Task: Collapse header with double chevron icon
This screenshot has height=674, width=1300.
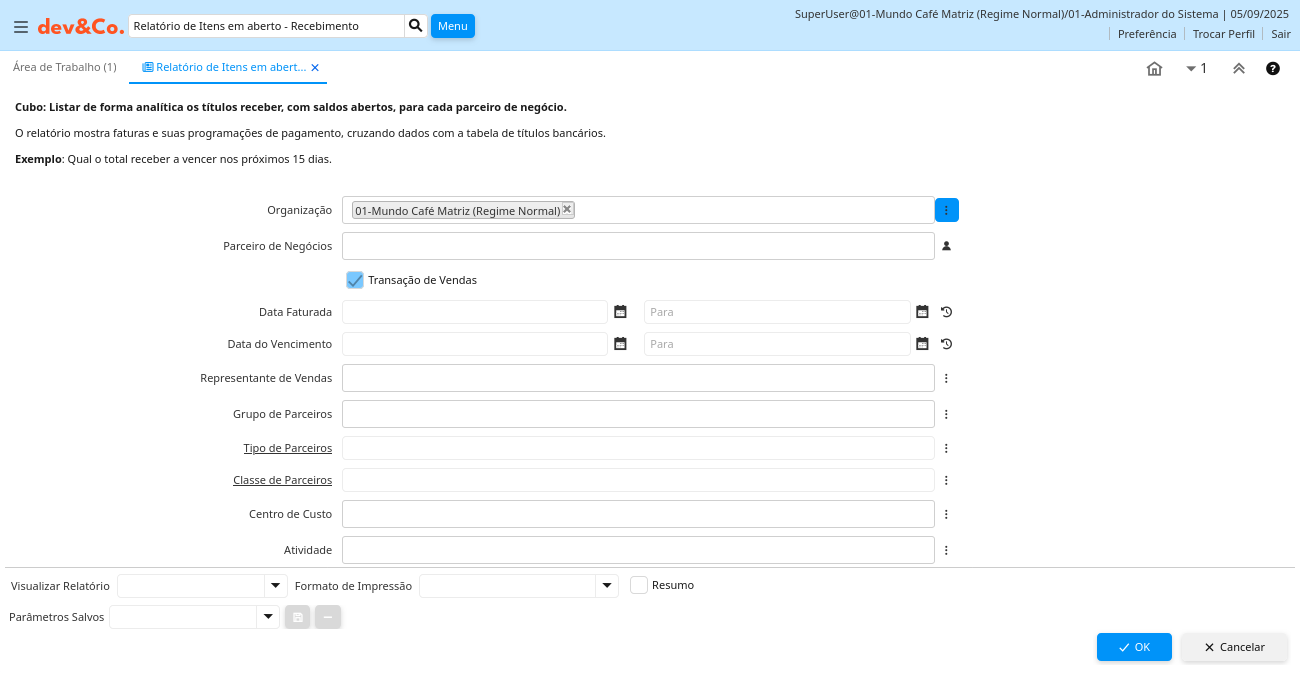Action: tap(1238, 69)
